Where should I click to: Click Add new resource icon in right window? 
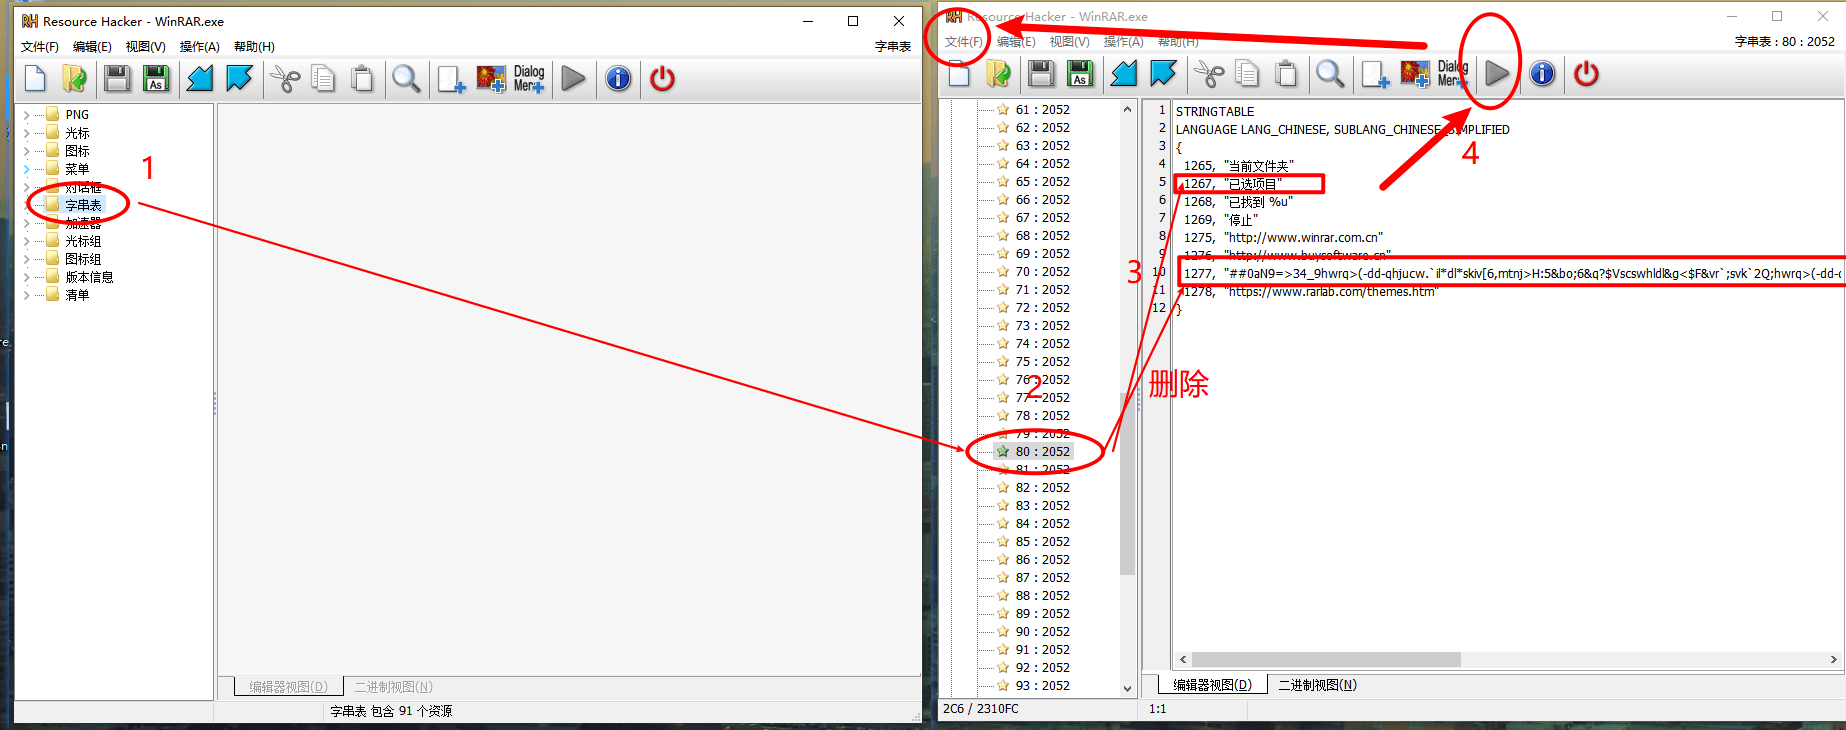1375,73
